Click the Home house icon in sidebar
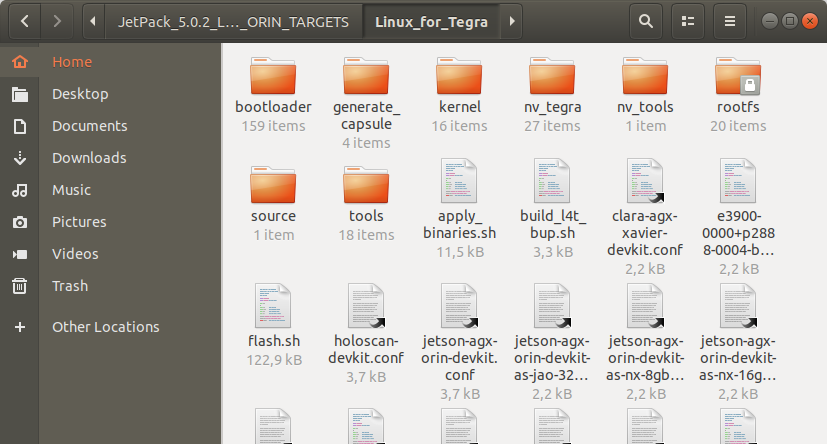 20,62
